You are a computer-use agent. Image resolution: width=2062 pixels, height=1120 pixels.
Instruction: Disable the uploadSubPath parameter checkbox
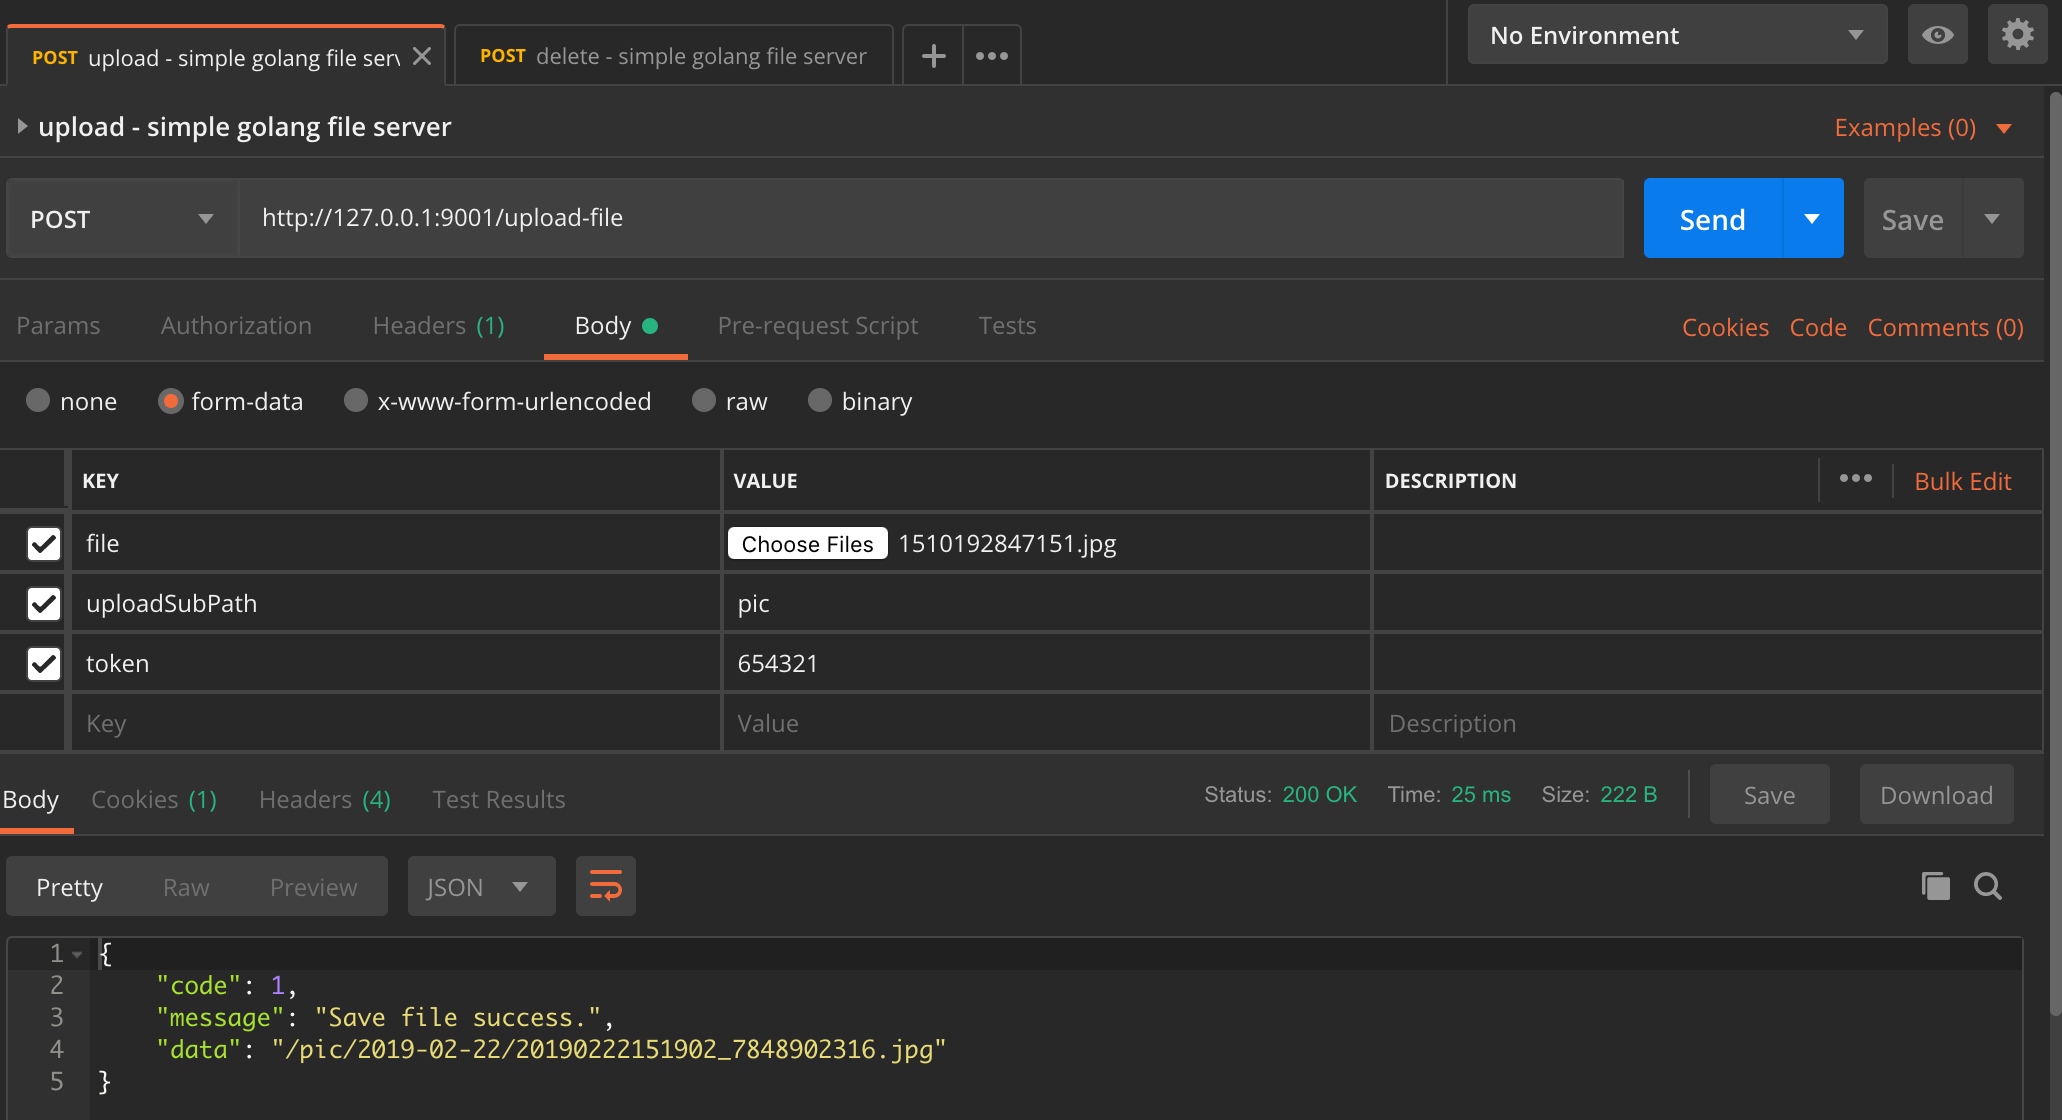click(x=44, y=603)
